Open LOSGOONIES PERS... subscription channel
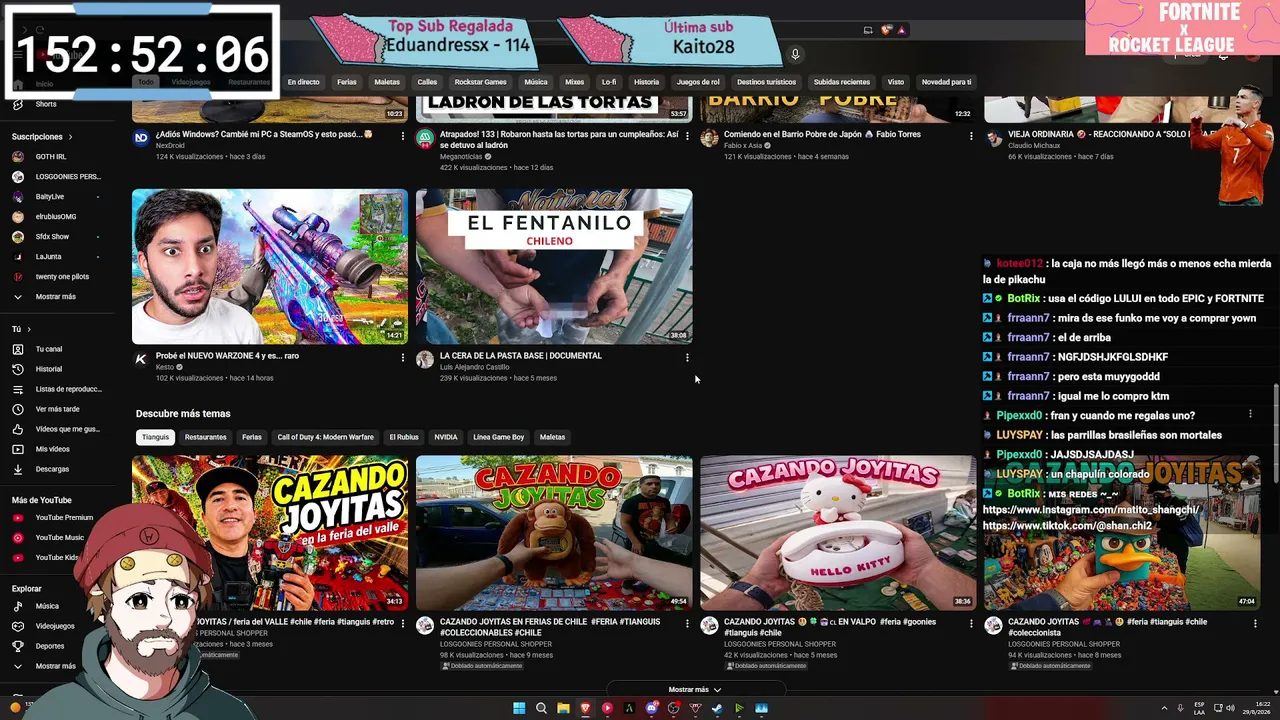1280x720 pixels. tap(56, 177)
